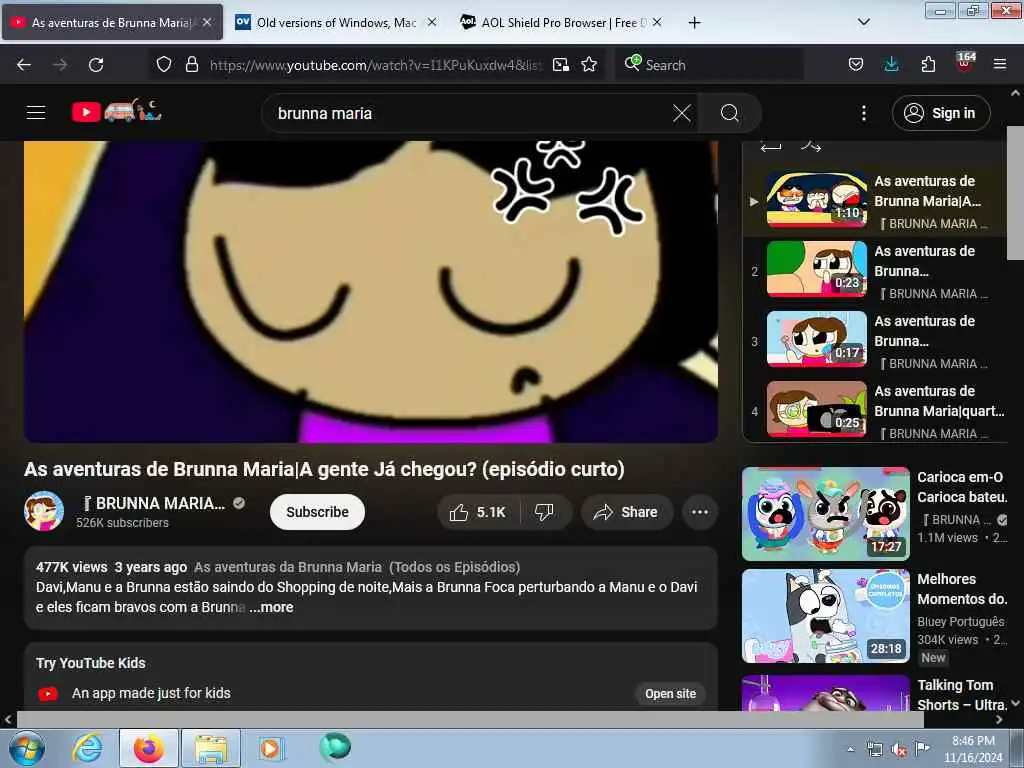Subscribe to the BRUNNA MARIA channel
The image size is (1024, 768).
pyautogui.click(x=317, y=512)
